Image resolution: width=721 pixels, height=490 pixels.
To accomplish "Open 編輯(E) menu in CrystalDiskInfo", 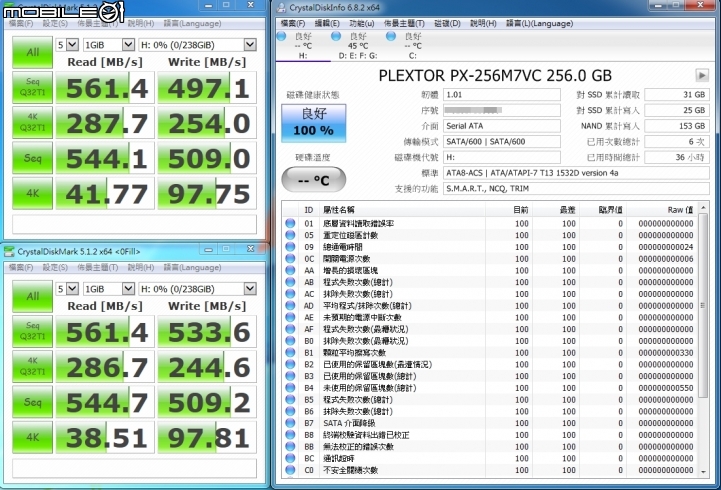I will 327,23.
